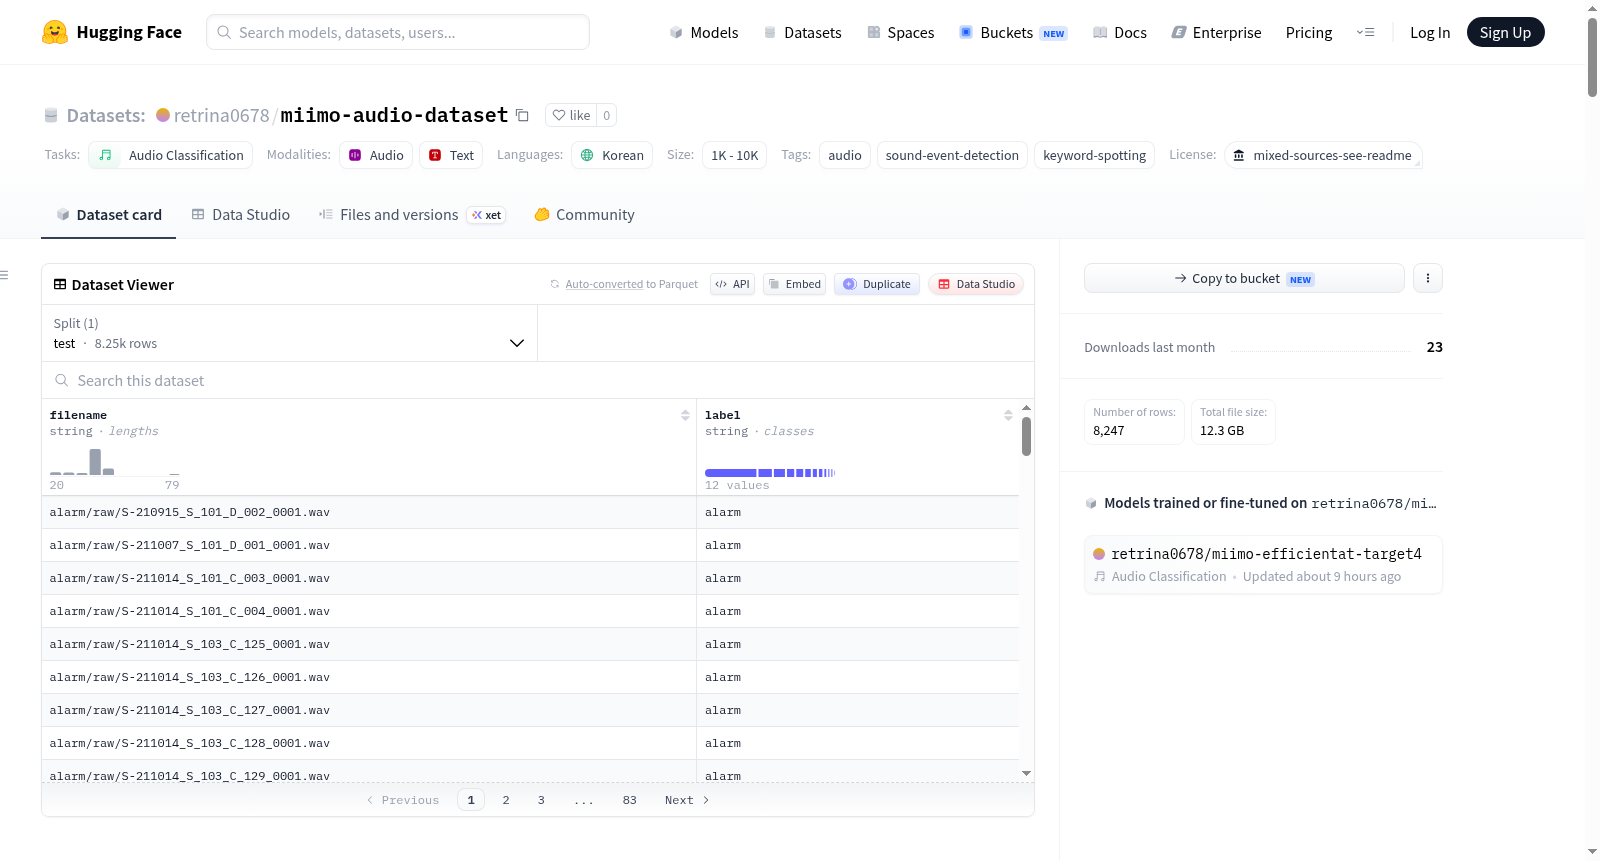Screen dimensions: 1600x861
Task: Click the retrina0678 user avatar
Action: pyautogui.click(x=163, y=115)
